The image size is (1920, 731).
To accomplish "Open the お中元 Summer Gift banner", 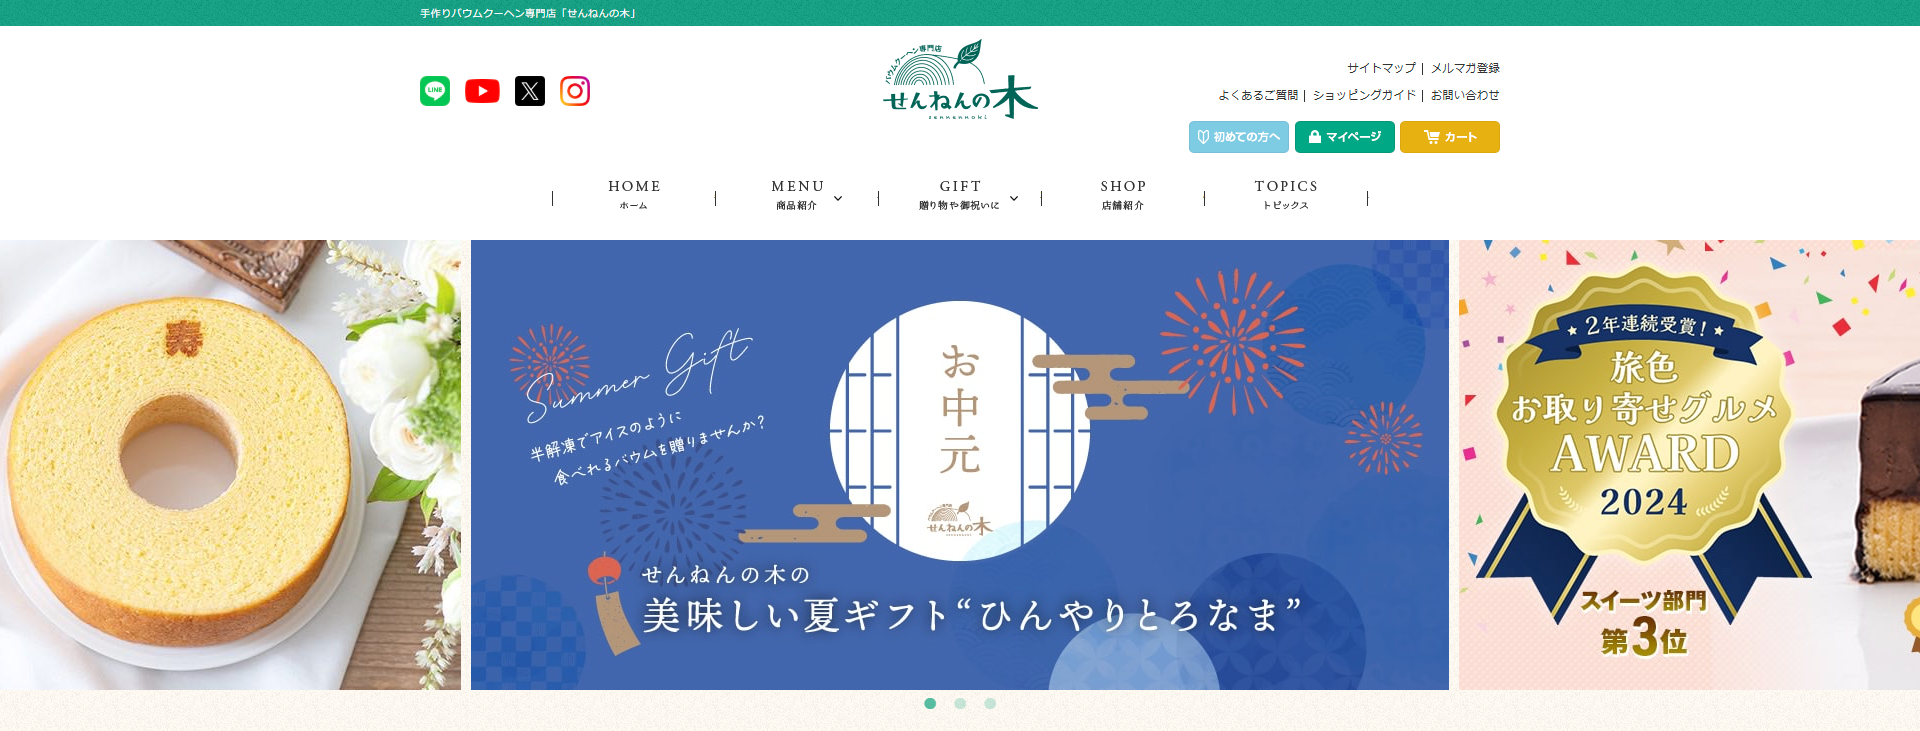I will point(960,465).
